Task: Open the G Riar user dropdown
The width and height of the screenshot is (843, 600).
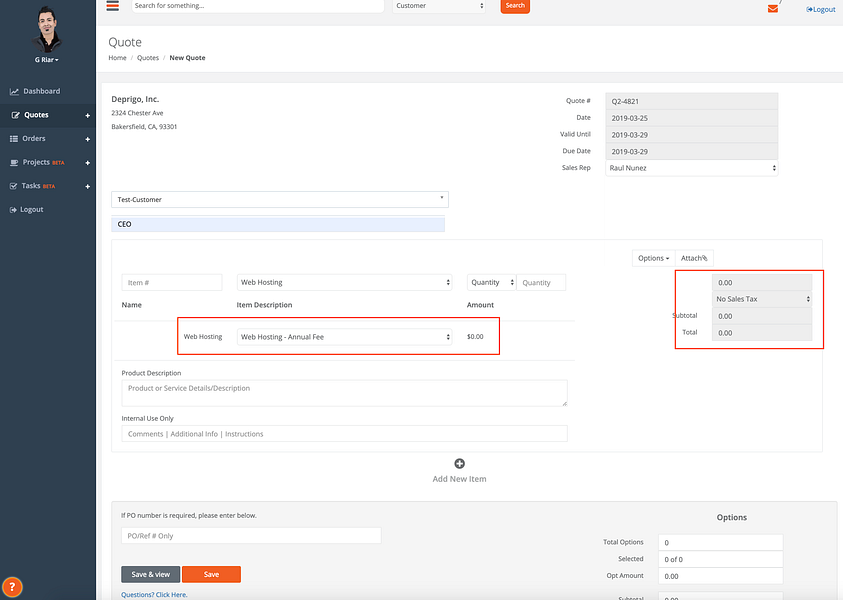Action: coord(47,60)
